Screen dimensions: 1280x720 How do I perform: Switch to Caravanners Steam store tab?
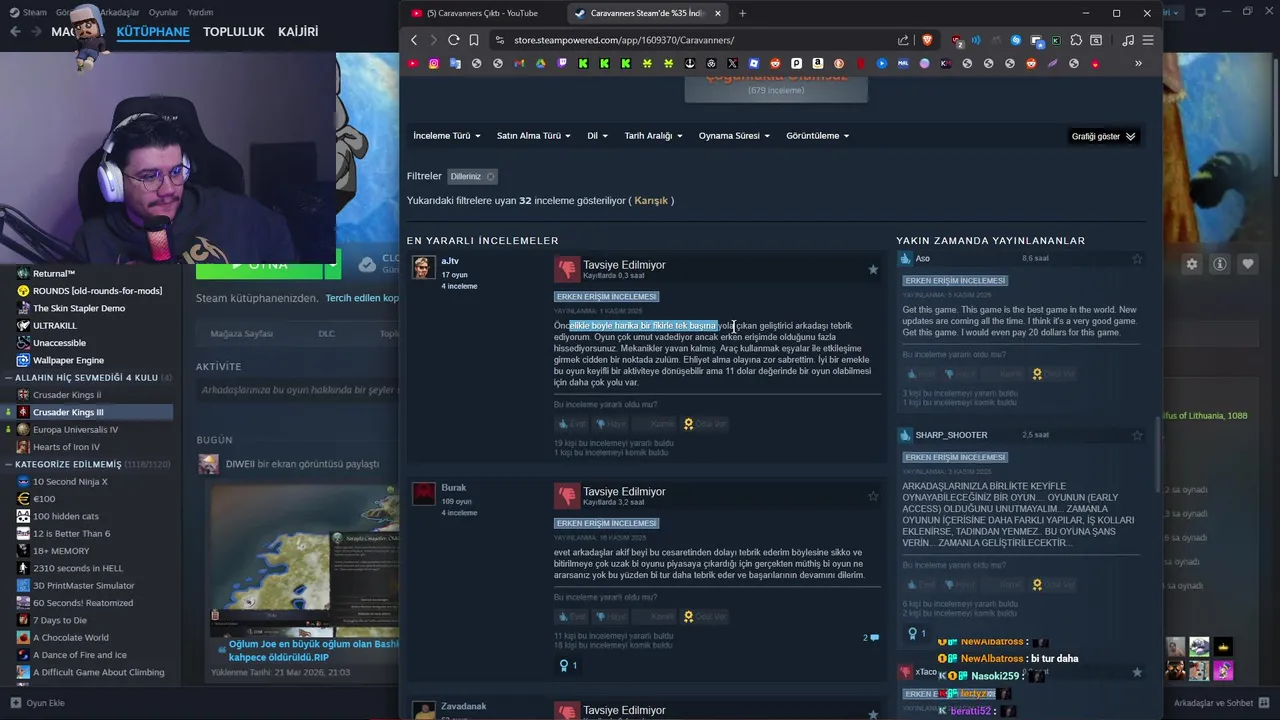tap(648, 13)
